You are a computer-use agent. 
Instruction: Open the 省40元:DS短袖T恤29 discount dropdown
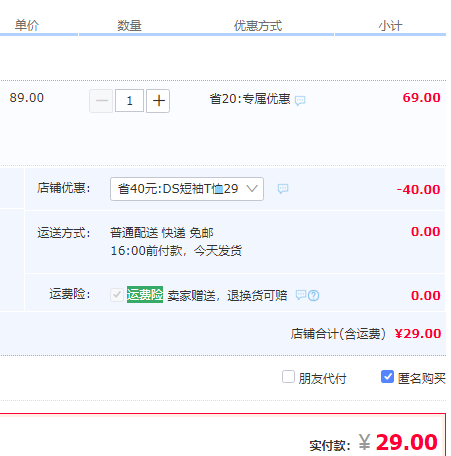click(187, 189)
